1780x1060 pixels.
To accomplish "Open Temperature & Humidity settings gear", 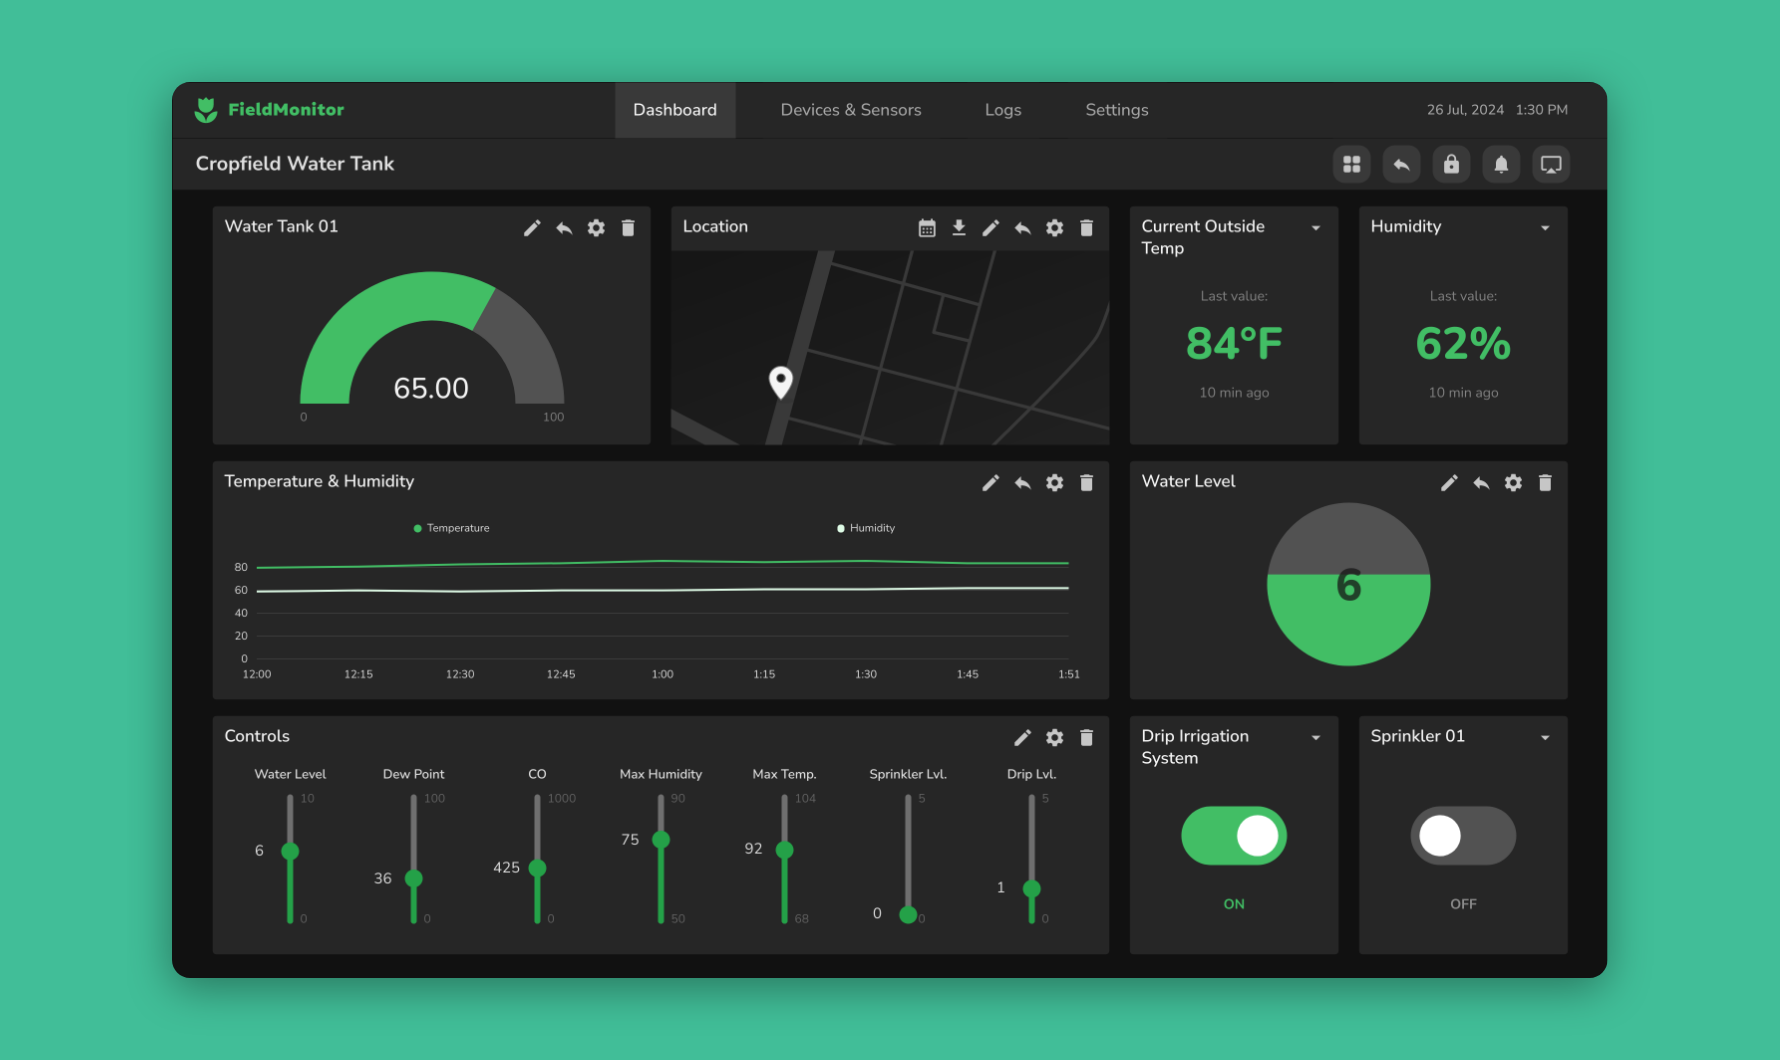I will [1055, 483].
